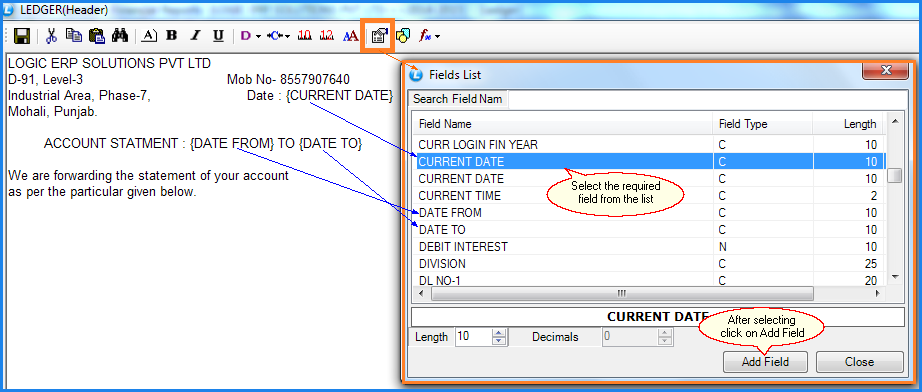Click the Decimals input field
This screenshot has width=922, height=392.
pyautogui.click(x=630, y=337)
